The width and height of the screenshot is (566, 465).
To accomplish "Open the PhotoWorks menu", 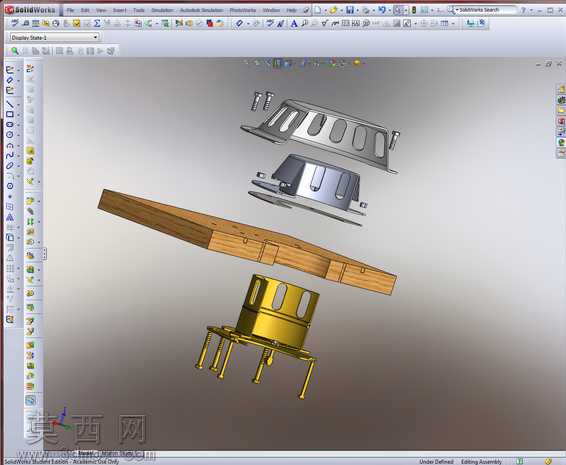I will click(x=243, y=10).
